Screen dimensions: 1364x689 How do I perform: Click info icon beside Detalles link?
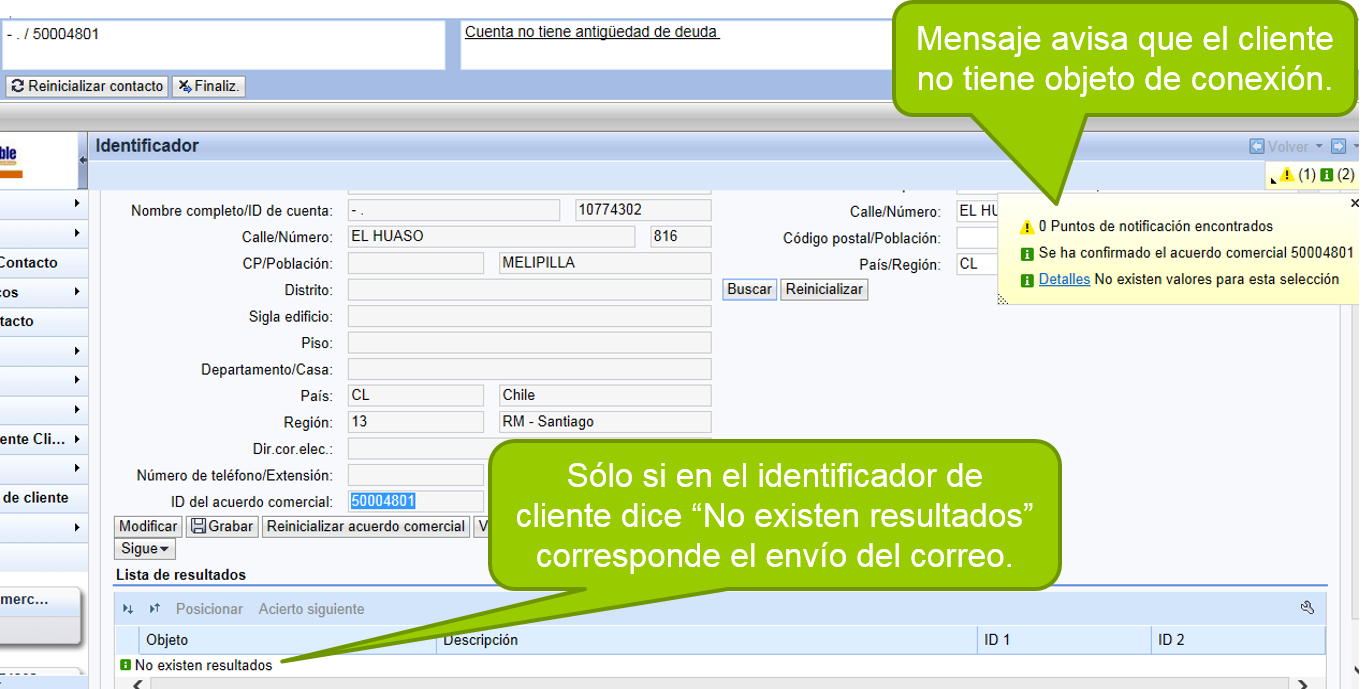1027,280
